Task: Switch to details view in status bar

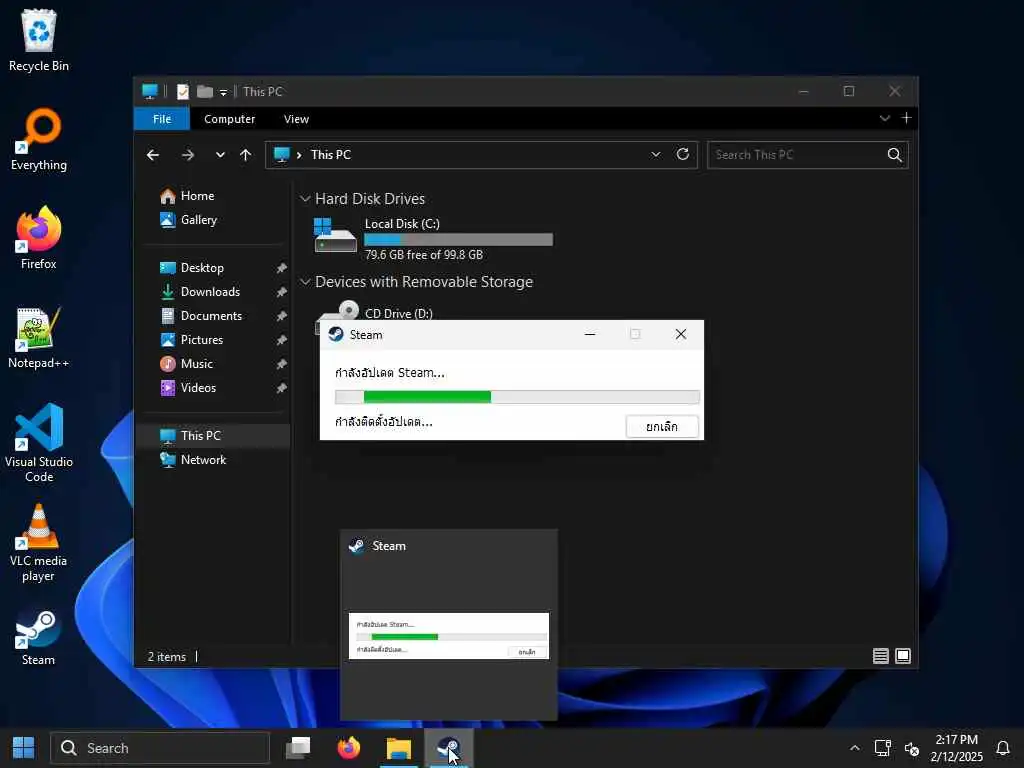Action: point(880,656)
